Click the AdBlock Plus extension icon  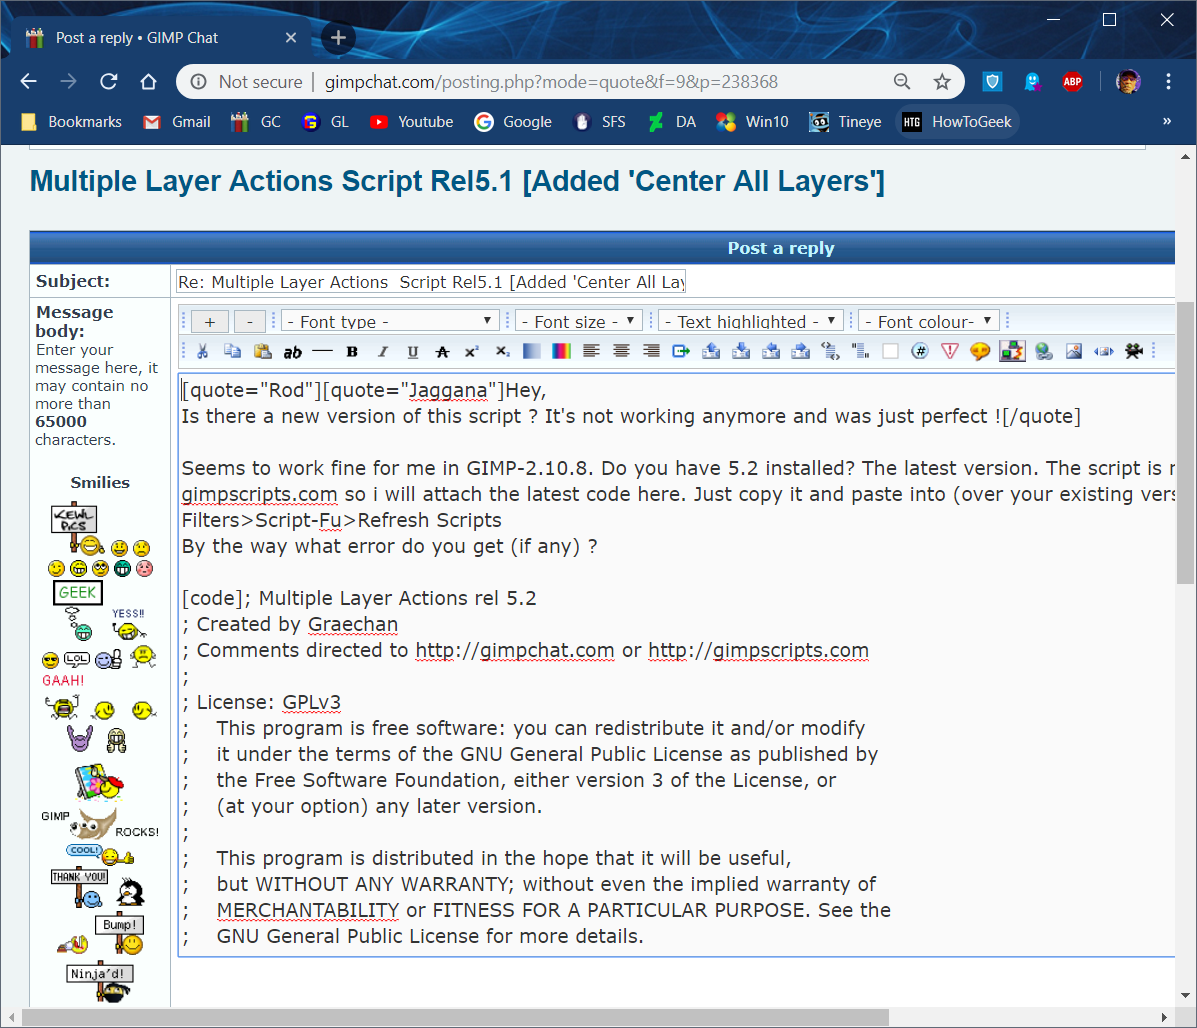(1072, 82)
